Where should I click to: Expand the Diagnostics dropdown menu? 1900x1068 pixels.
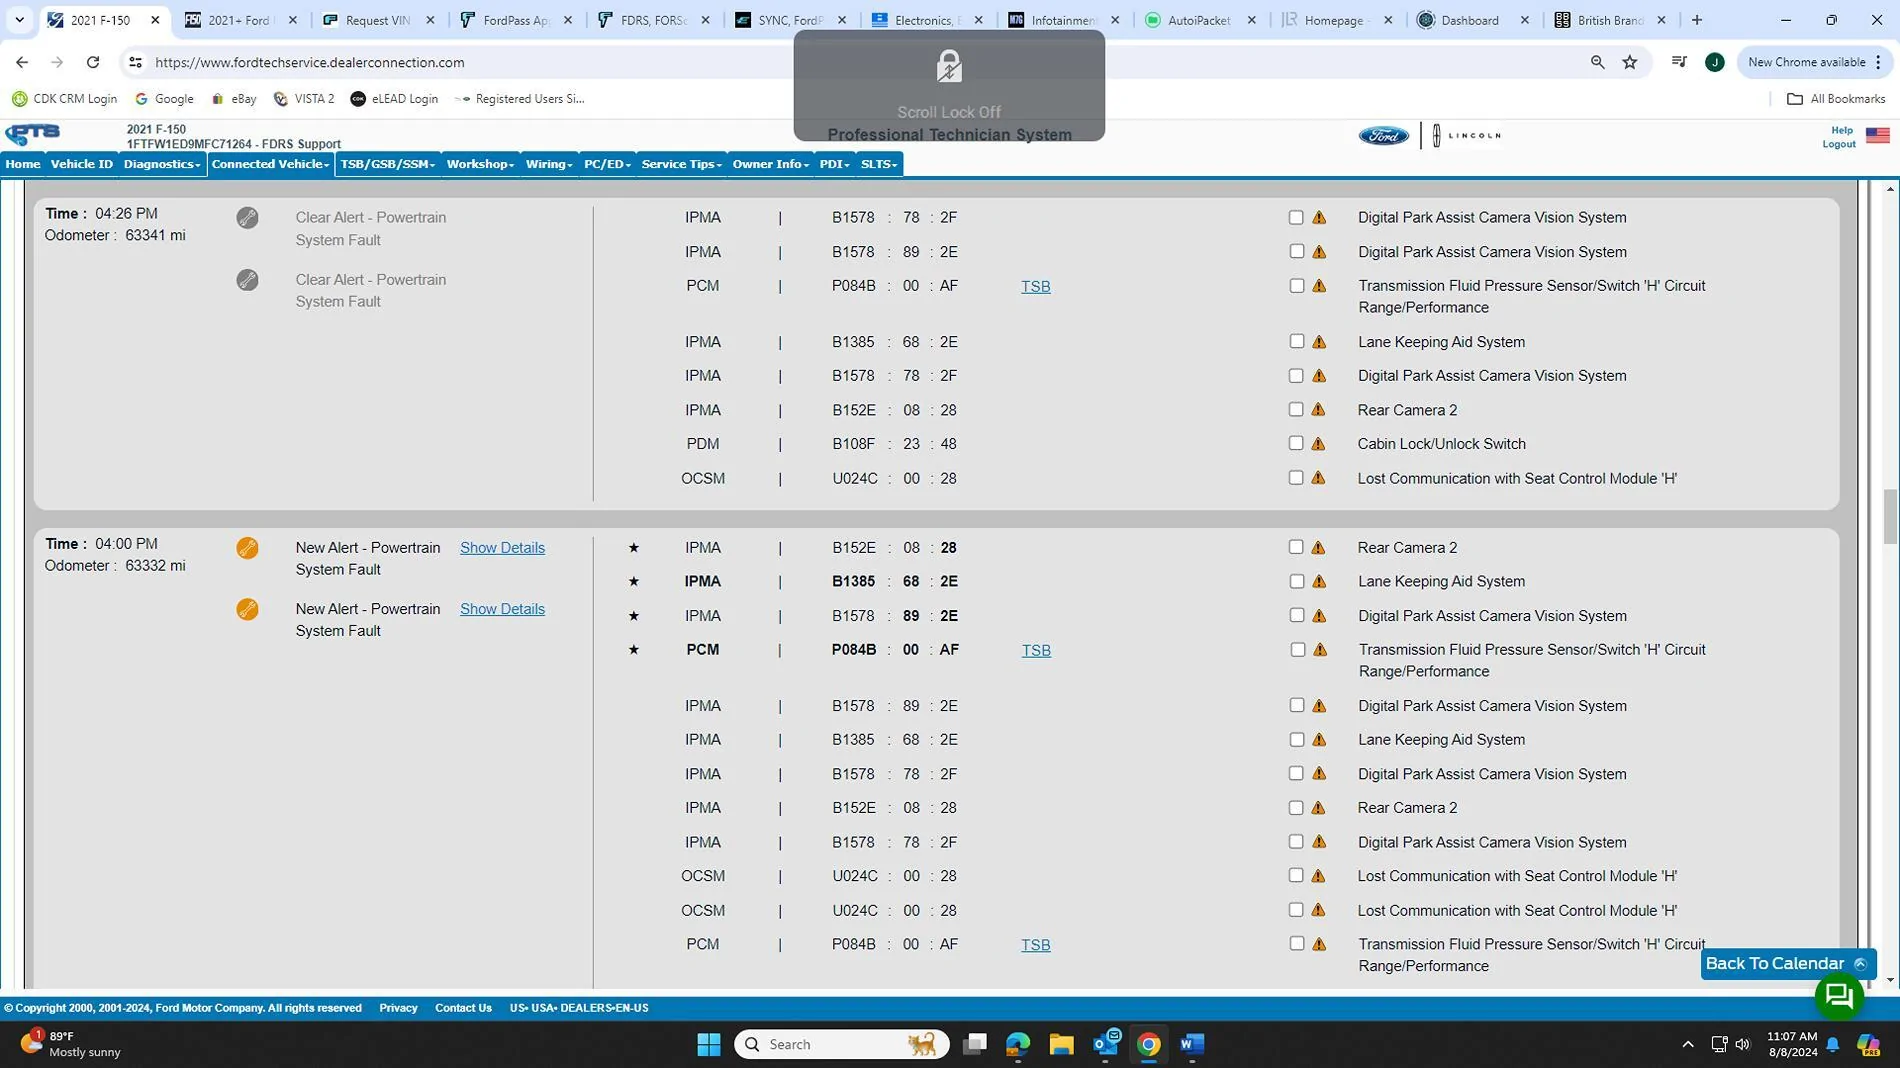(162, 164)
